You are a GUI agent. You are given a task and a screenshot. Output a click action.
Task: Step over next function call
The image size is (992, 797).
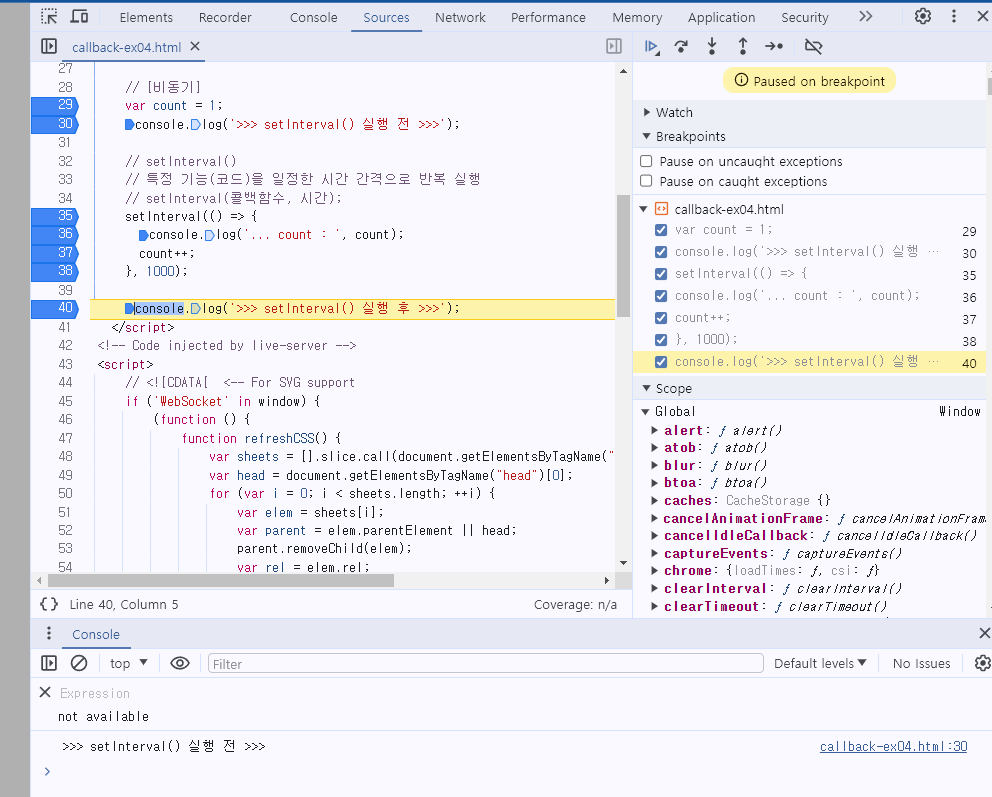pos(681,46)
